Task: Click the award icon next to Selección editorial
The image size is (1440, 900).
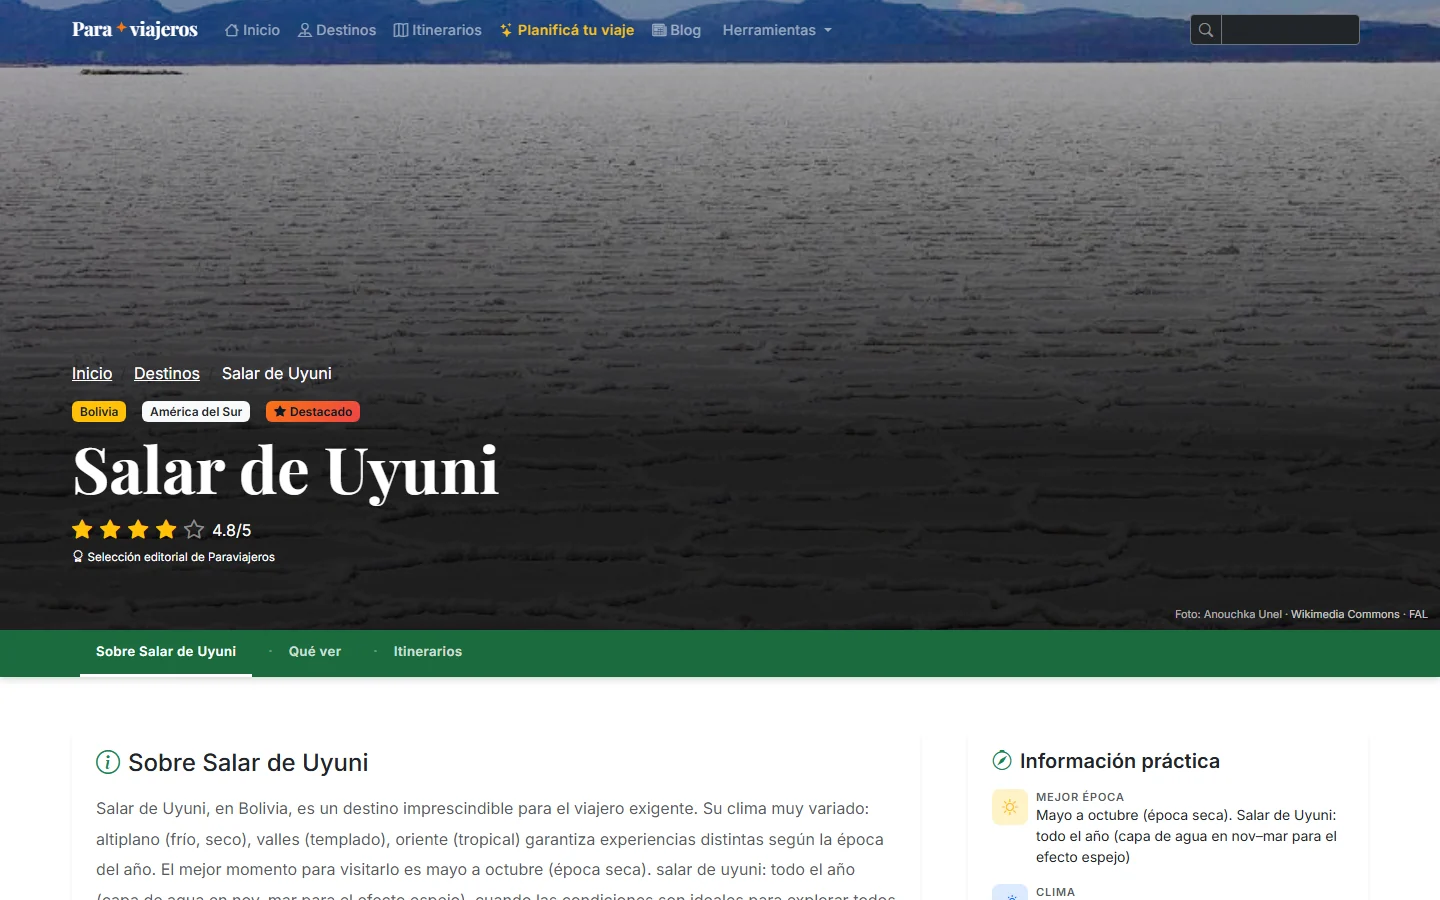Action: pos(78,557)
